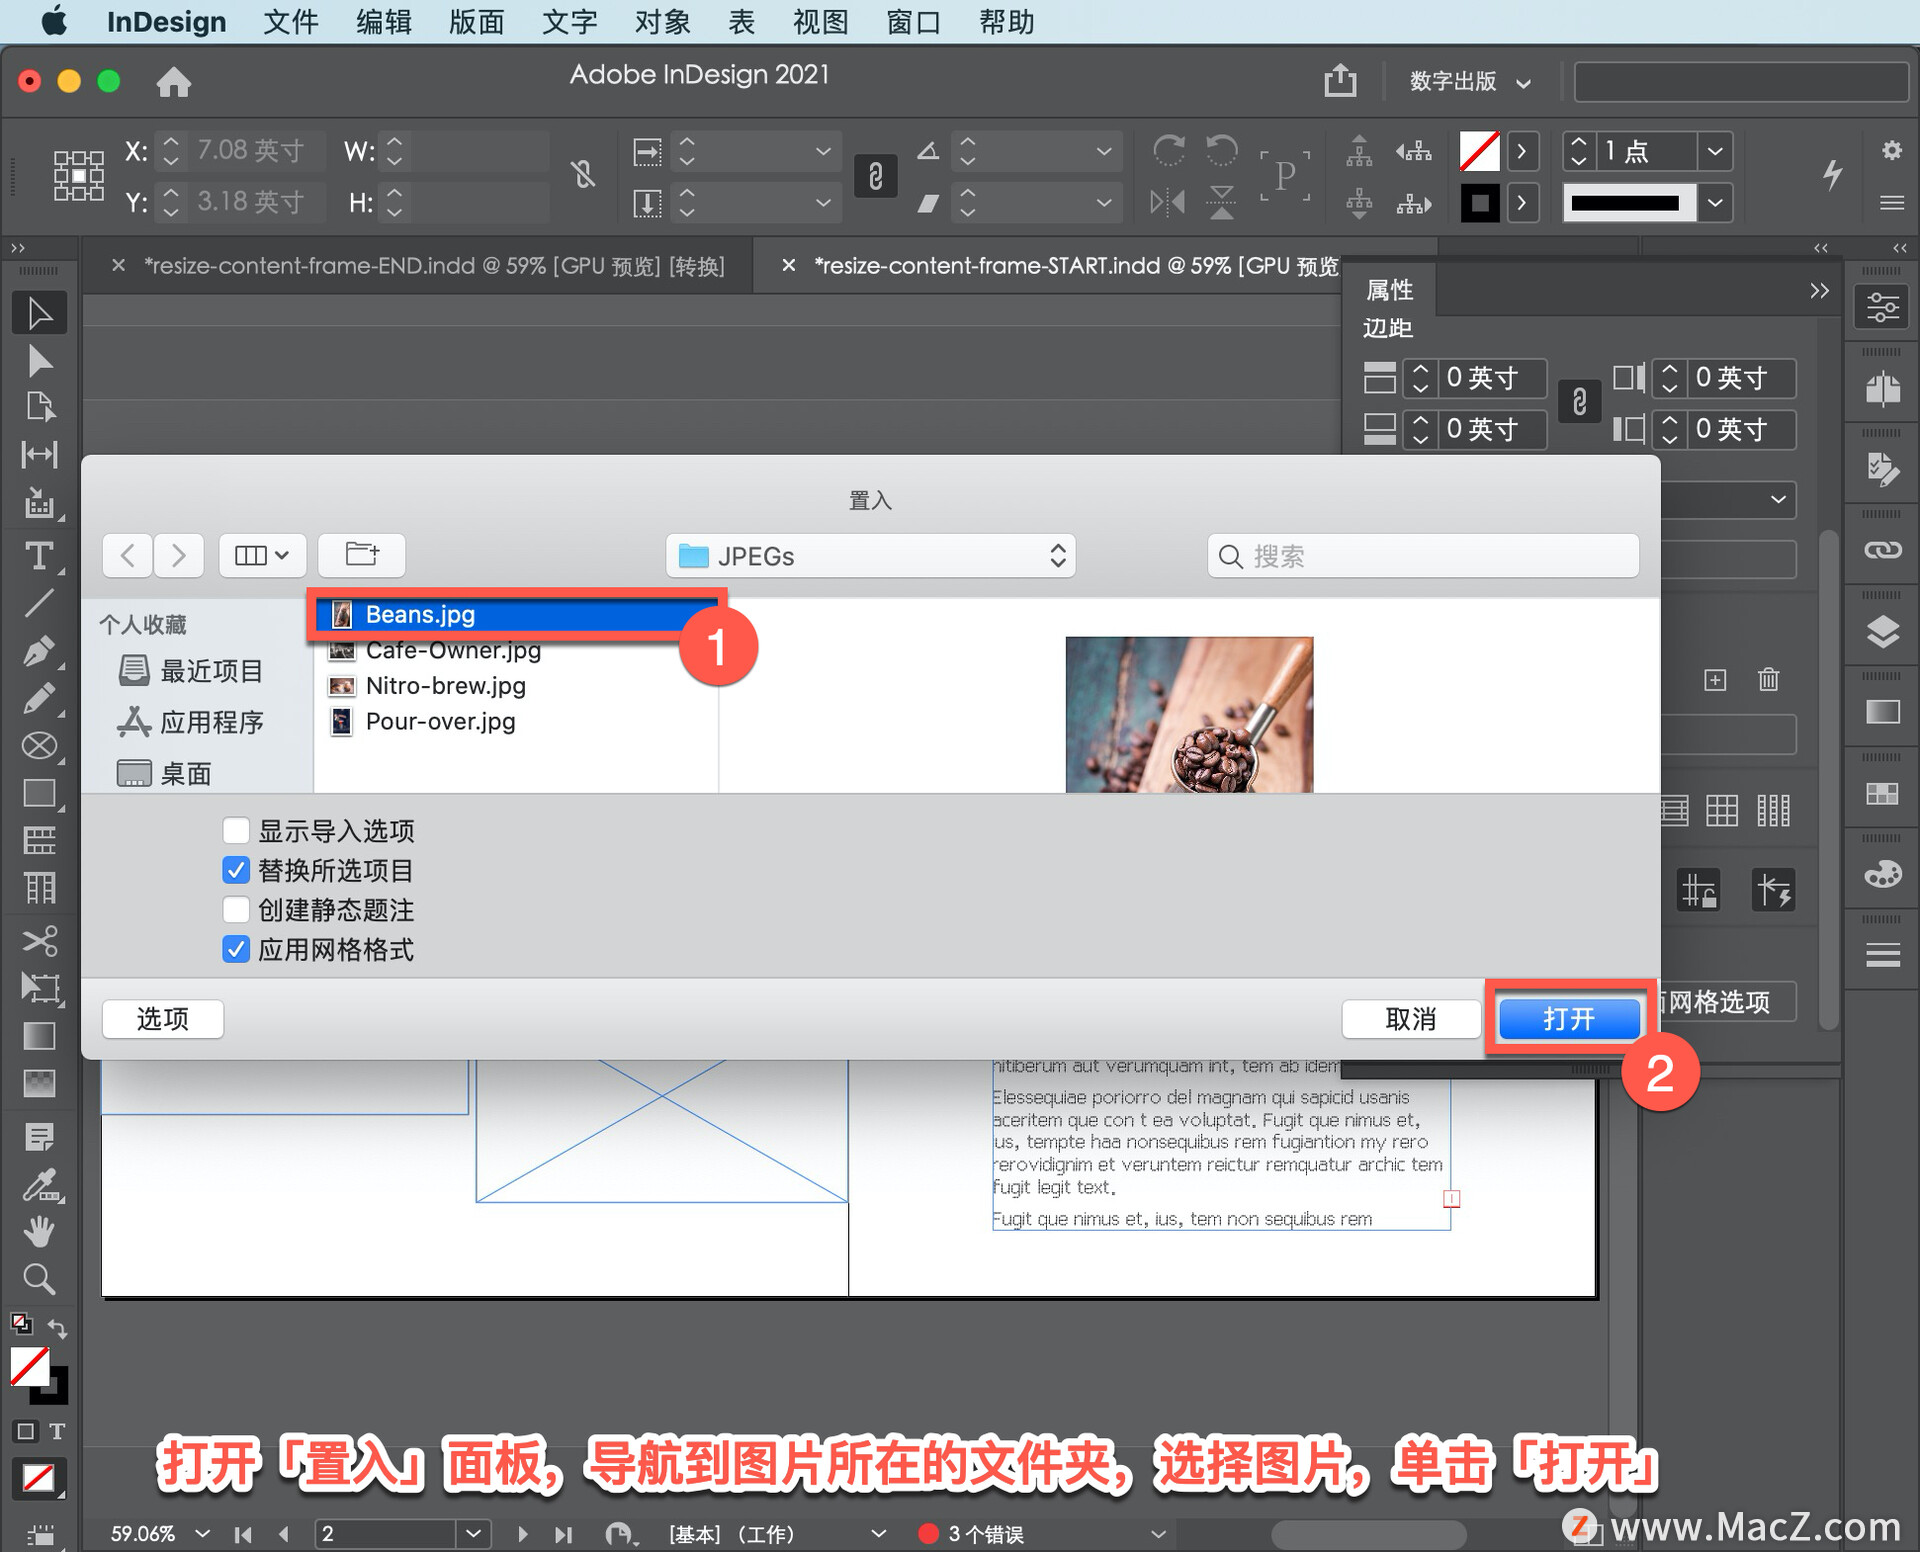
Task: Select the Eyedropper tool
Action: click(39, 1186)
